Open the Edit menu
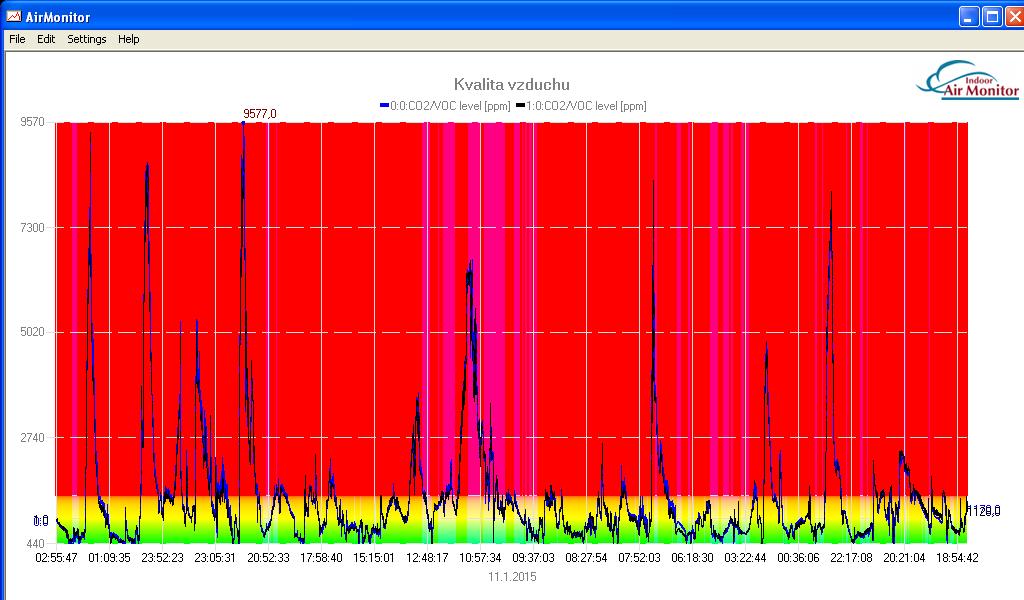 (x=46, y=39)
